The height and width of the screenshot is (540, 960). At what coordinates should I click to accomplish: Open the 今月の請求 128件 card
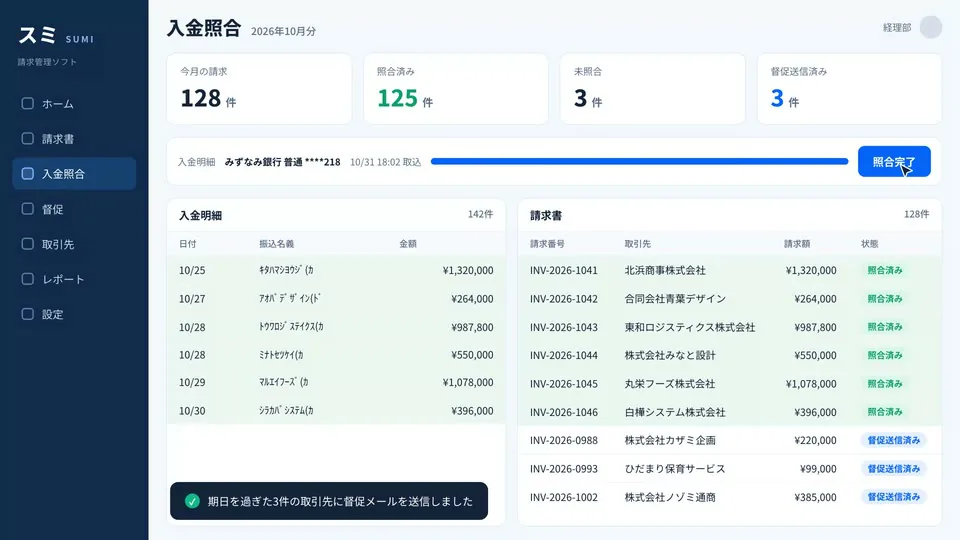pyautogui.click(x=259, y=89)
